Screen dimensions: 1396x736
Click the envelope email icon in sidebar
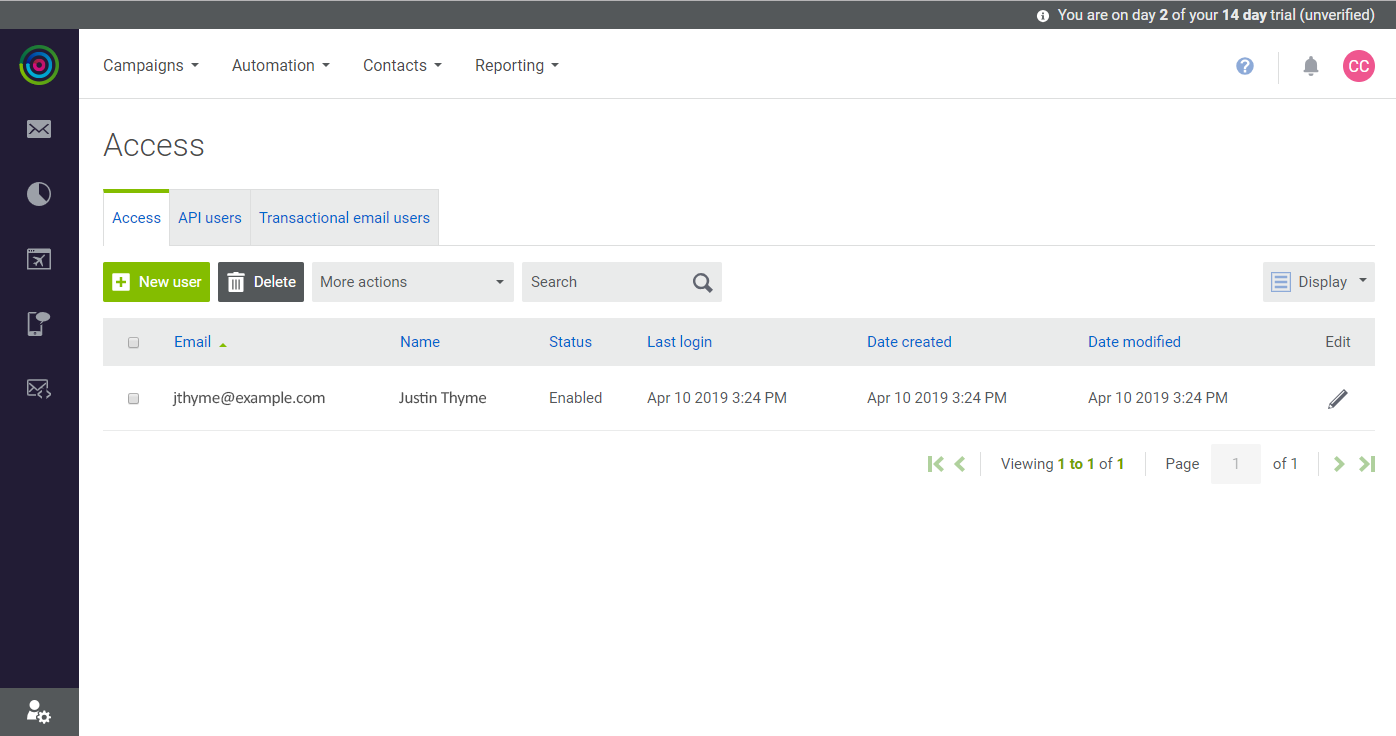pyautogui.click(x=39, y=129)
